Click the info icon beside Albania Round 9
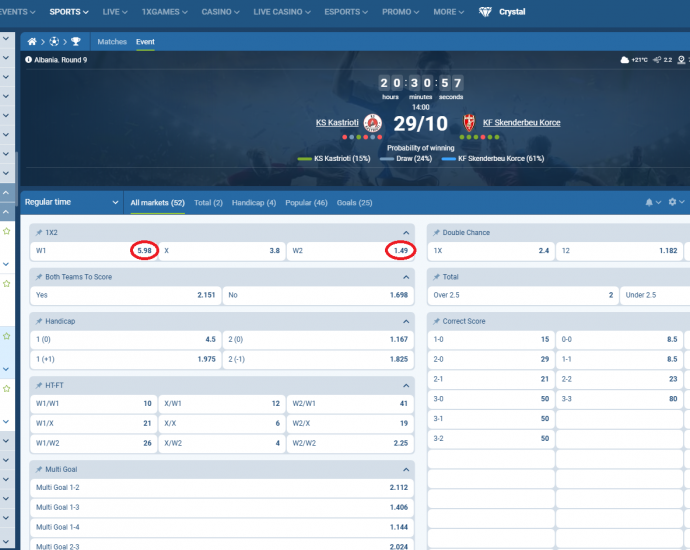 click(x=29, y=60)
